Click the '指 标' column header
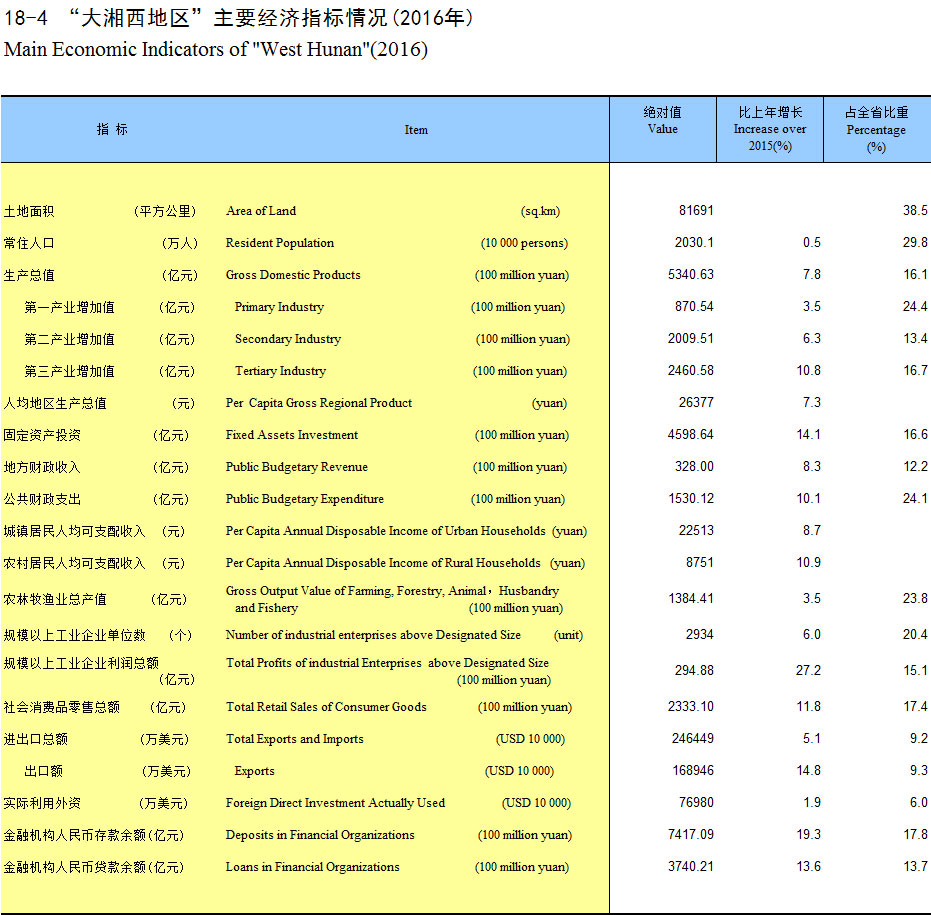Viewport: 931px width, 915px height. click(112, 129)
